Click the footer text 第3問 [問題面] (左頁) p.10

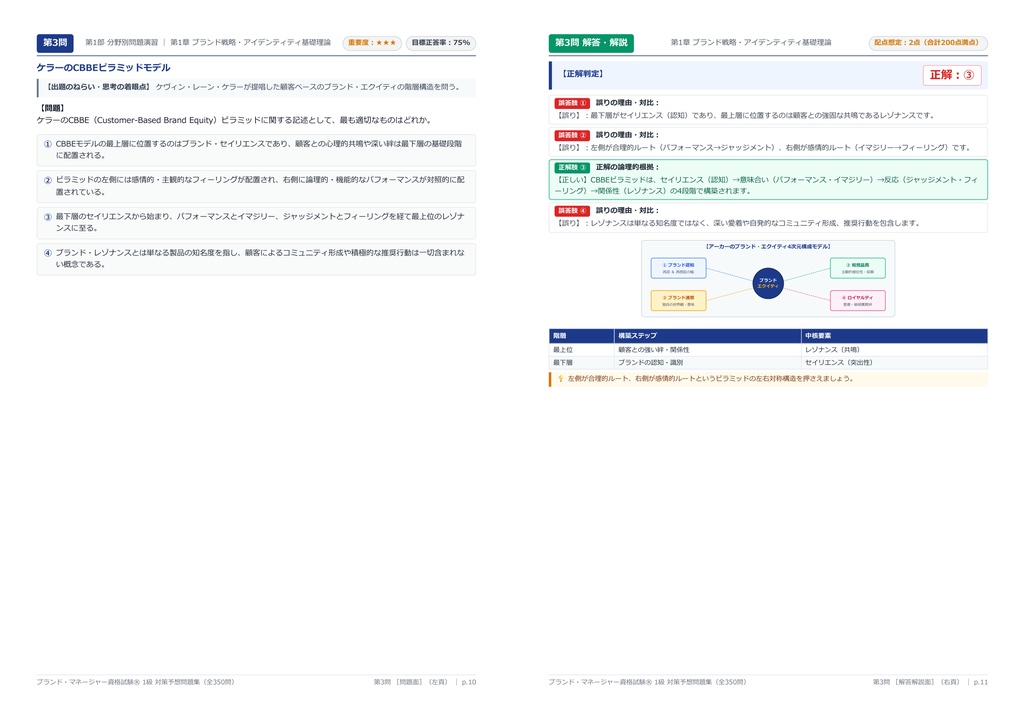pos(424,682)
